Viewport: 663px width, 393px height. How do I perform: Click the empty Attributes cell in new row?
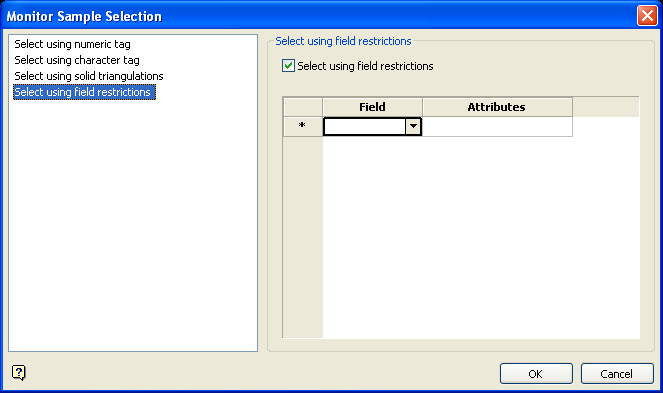pos(497,126)
